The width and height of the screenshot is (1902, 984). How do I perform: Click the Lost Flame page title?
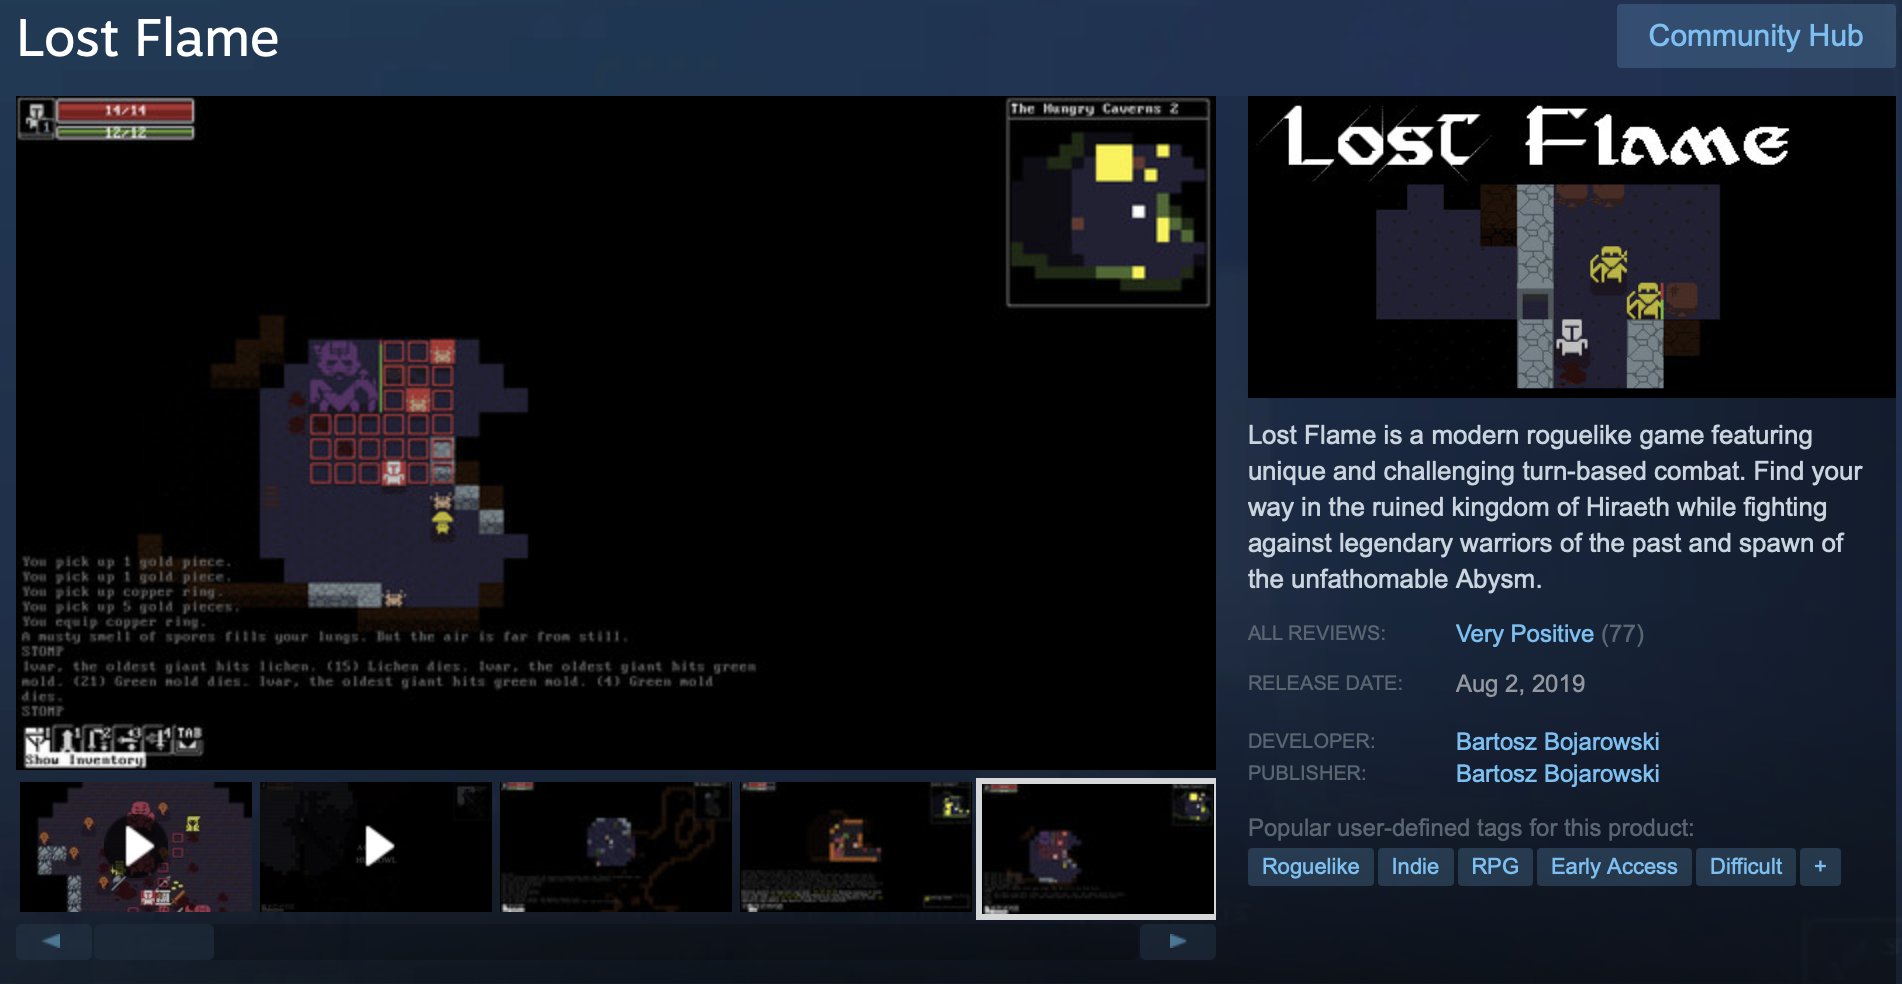point(148,39)
